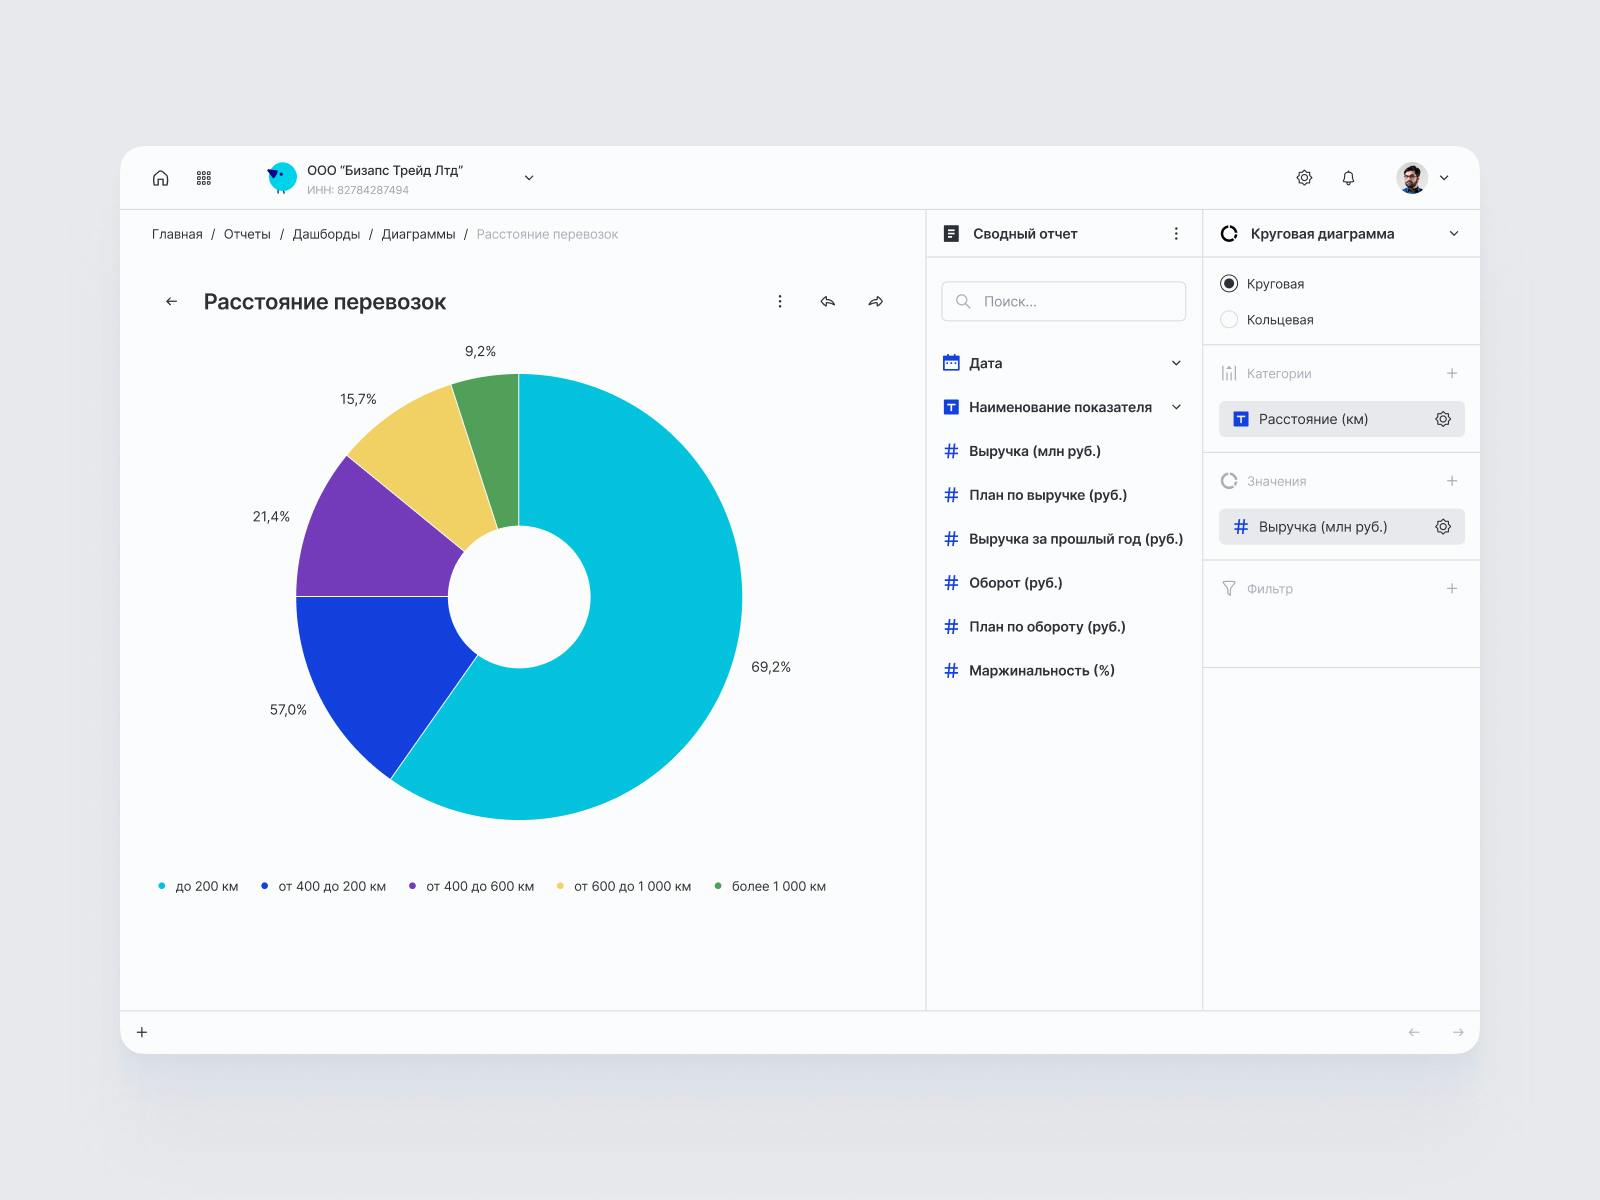
Task: Select the Кольцевая radio option
Action: click(x=1229, y=320)
